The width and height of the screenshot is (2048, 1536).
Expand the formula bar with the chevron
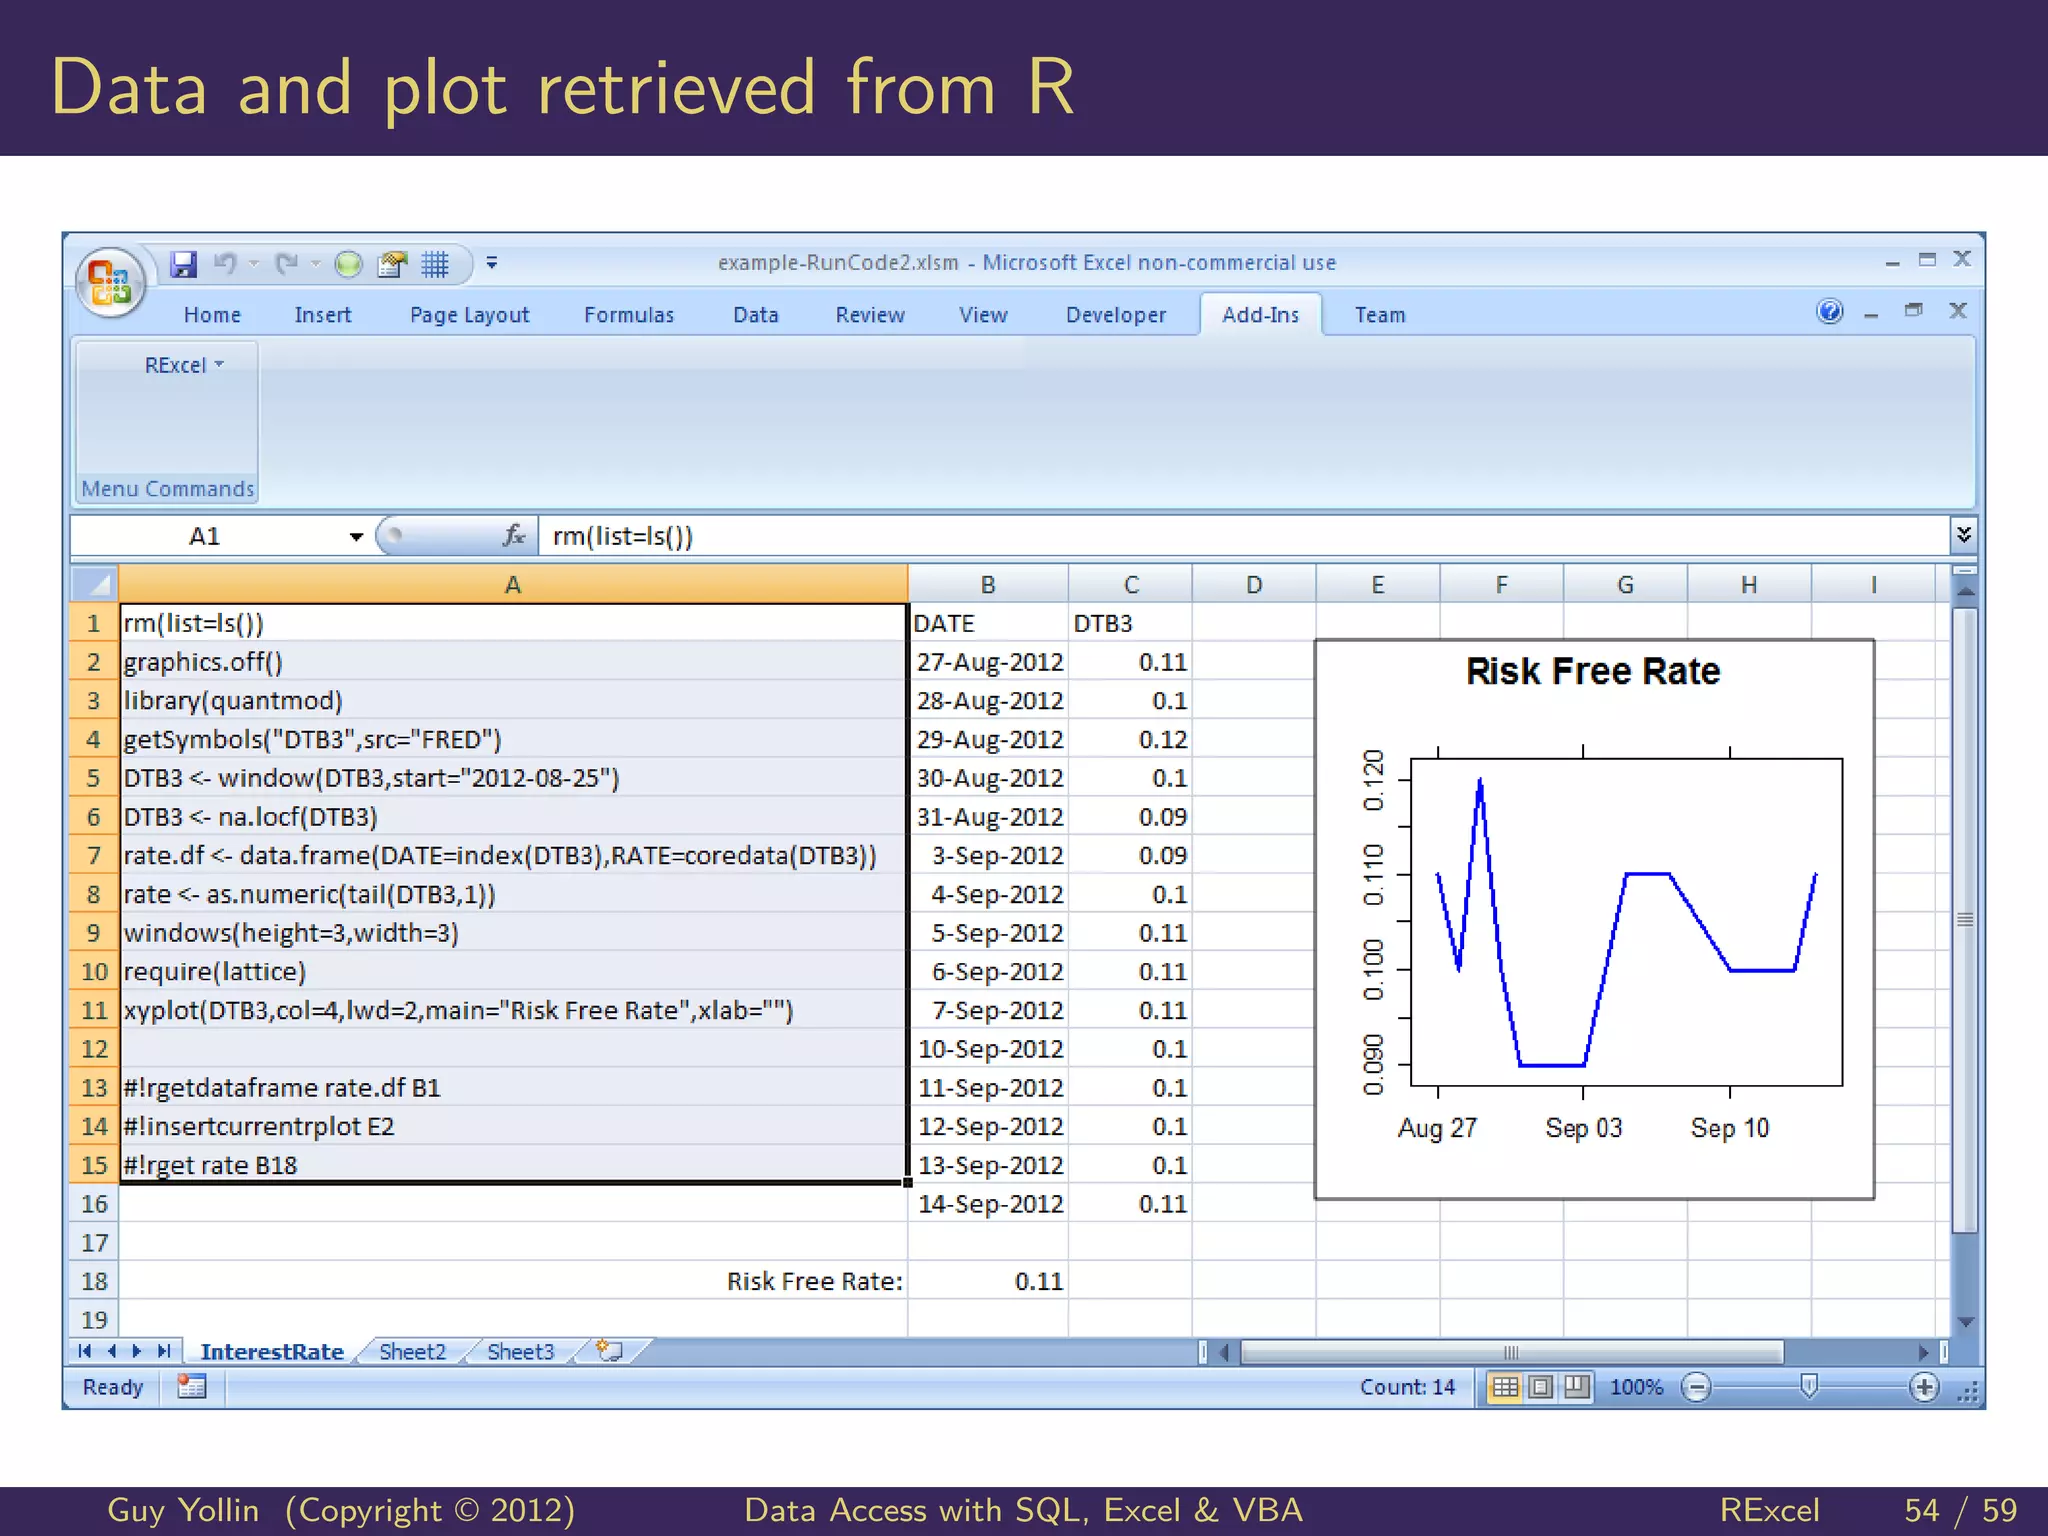pyautogui.click(x=1964, y=534)
